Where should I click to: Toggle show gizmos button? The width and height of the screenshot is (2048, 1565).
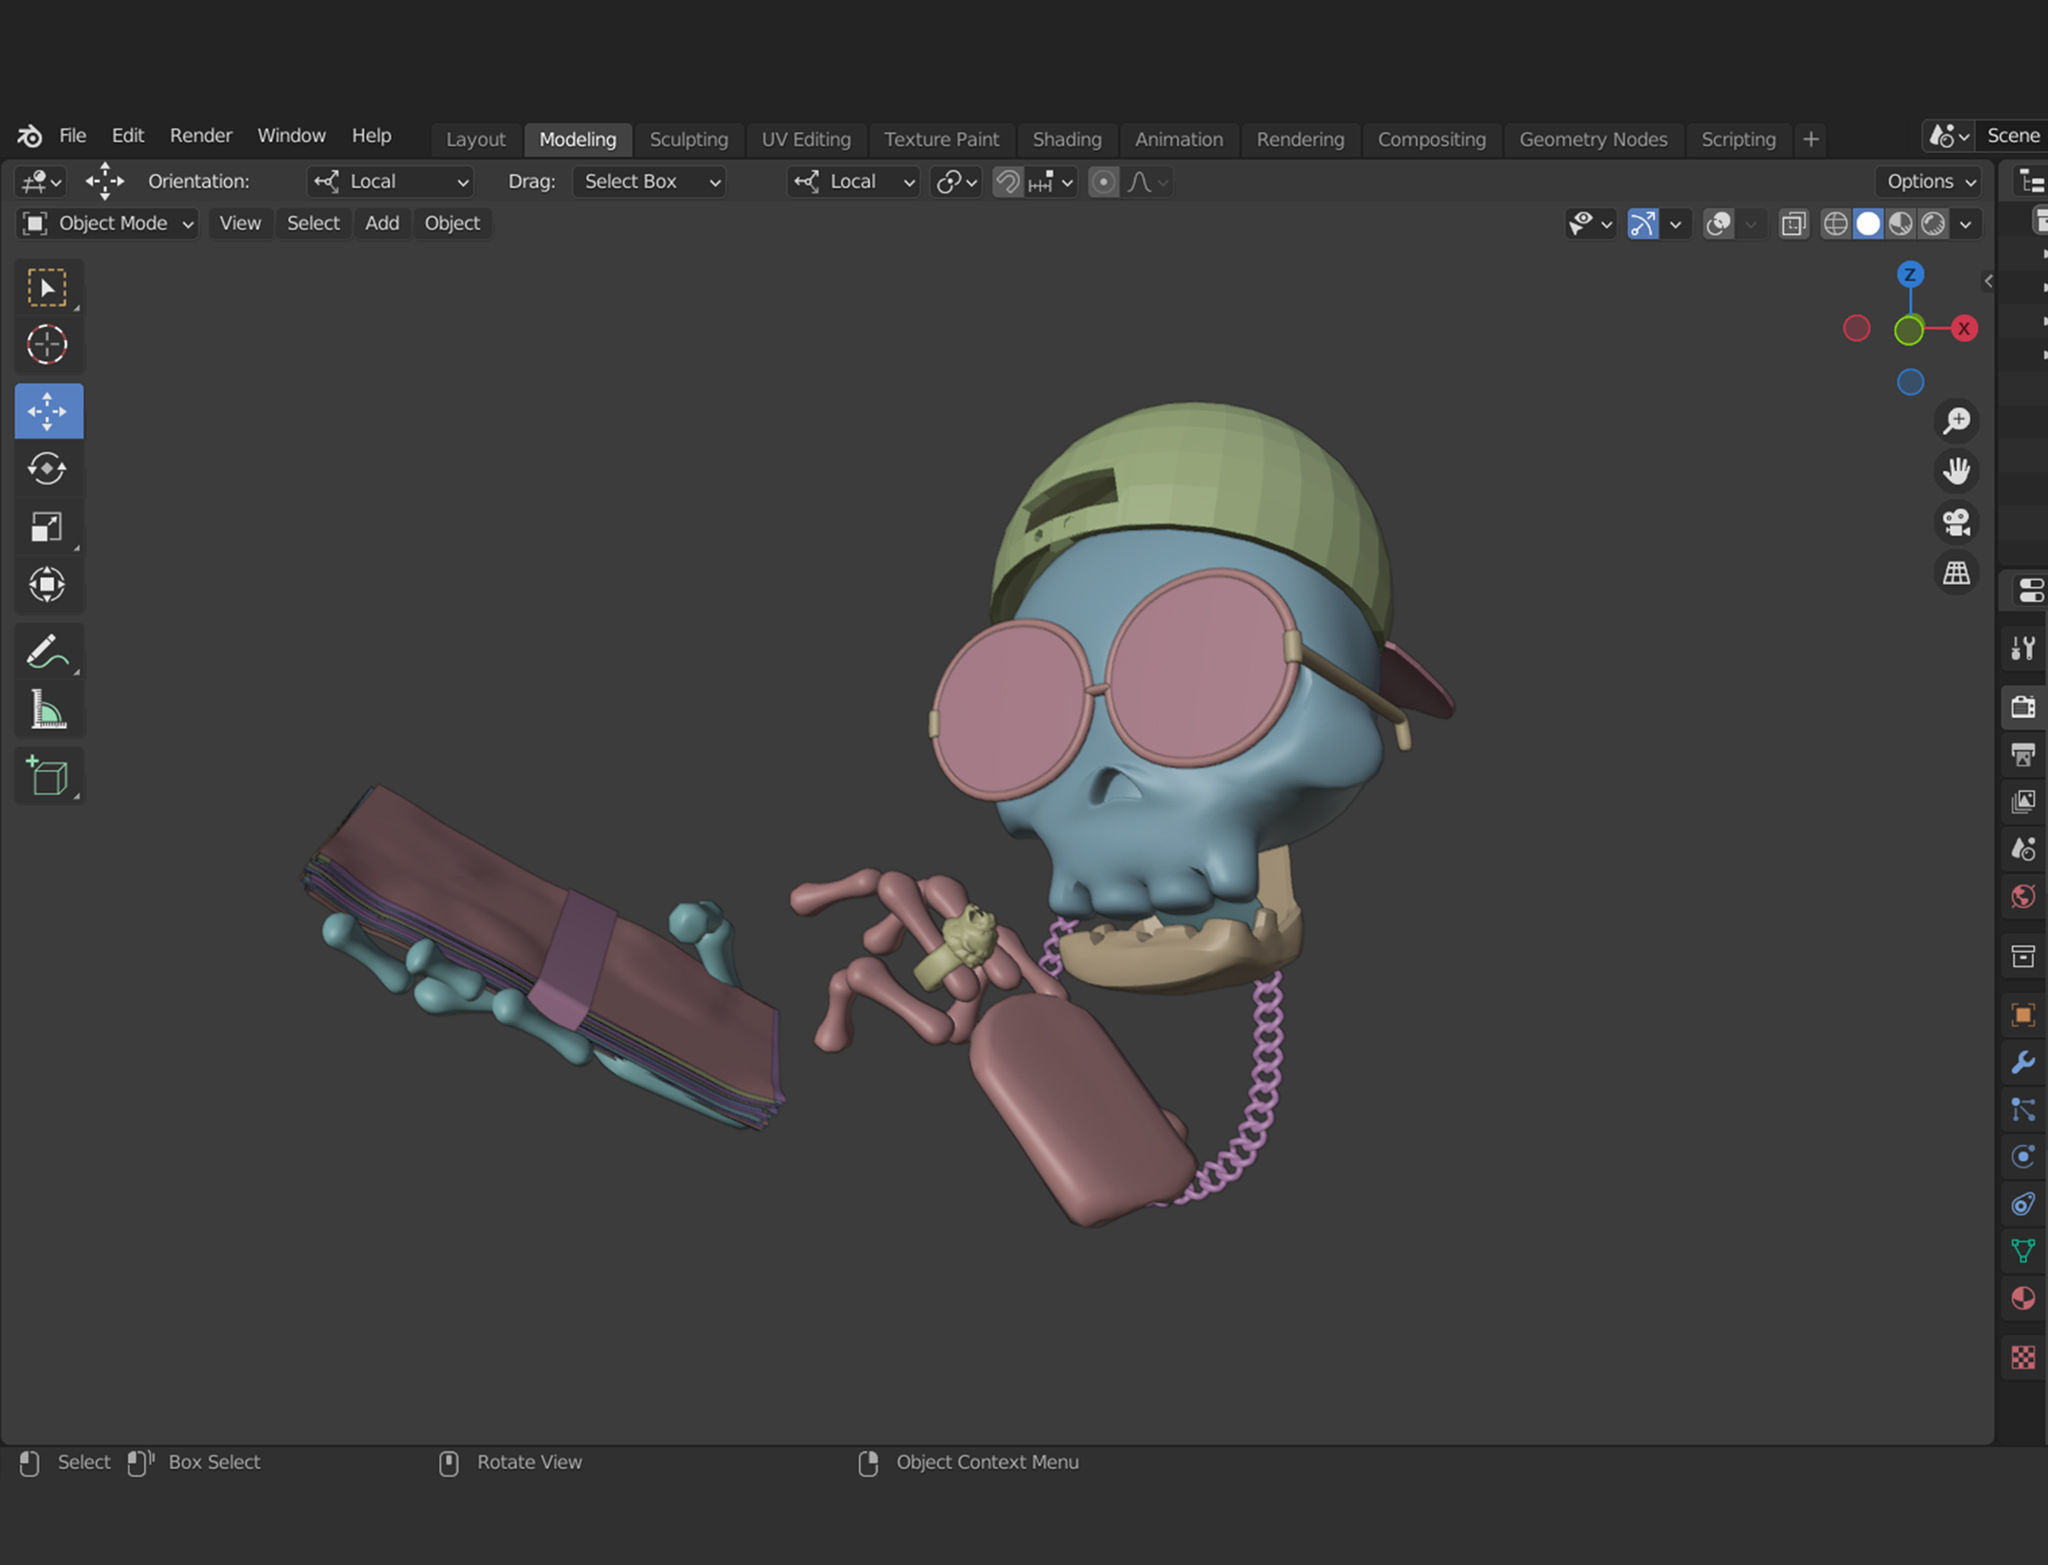[1643, 224]
